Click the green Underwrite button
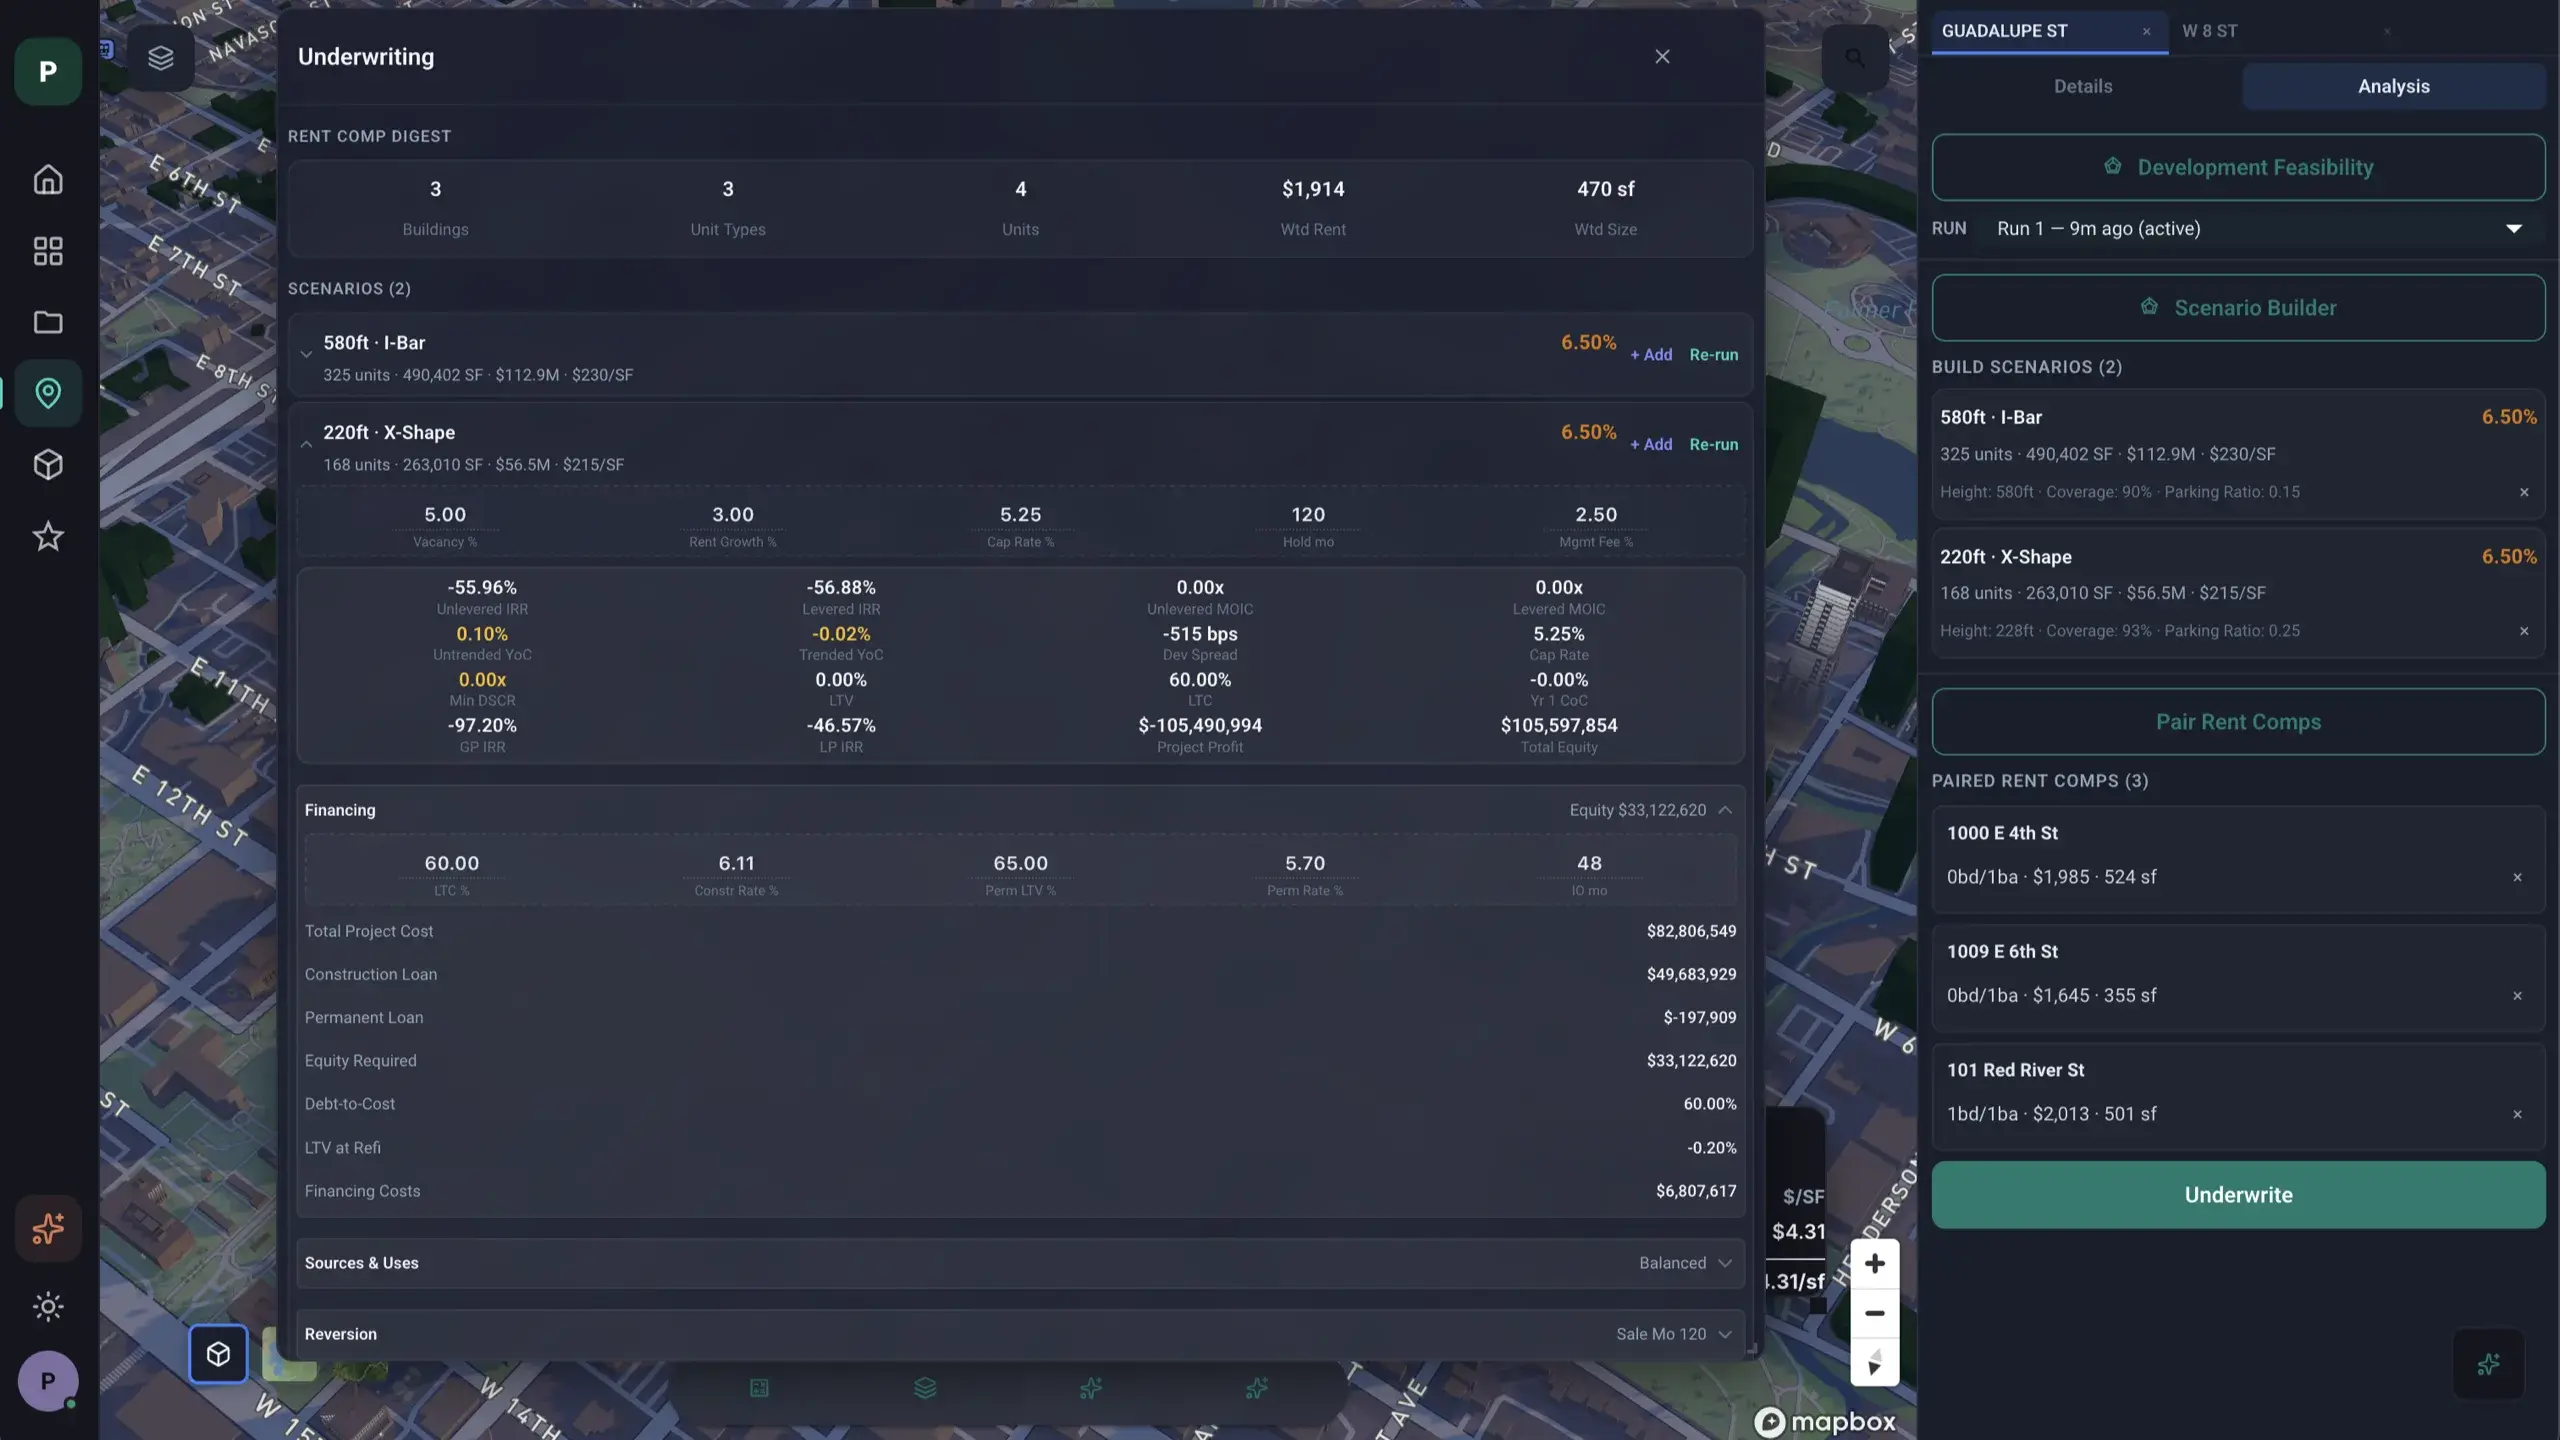The width and height of the screenshot is (2560, 1440). [x=2238, y=1195]
